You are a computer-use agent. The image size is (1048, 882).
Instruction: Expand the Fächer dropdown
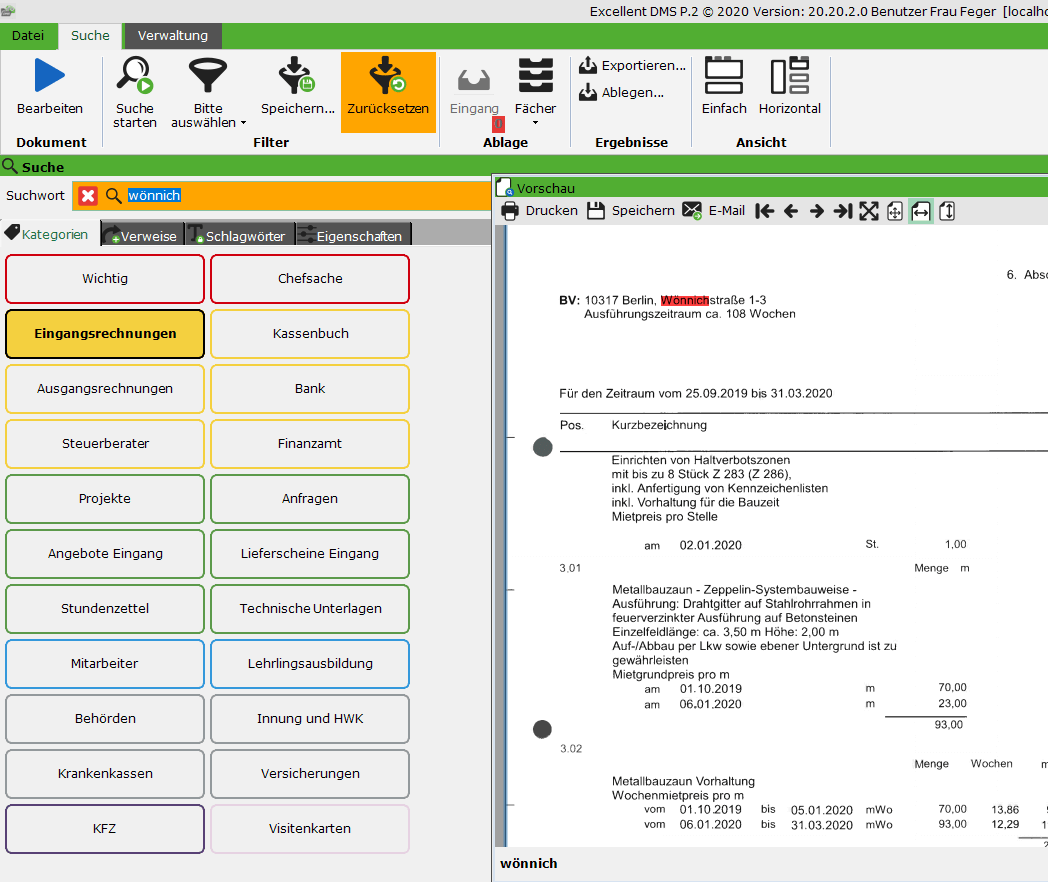click(535, 93)
